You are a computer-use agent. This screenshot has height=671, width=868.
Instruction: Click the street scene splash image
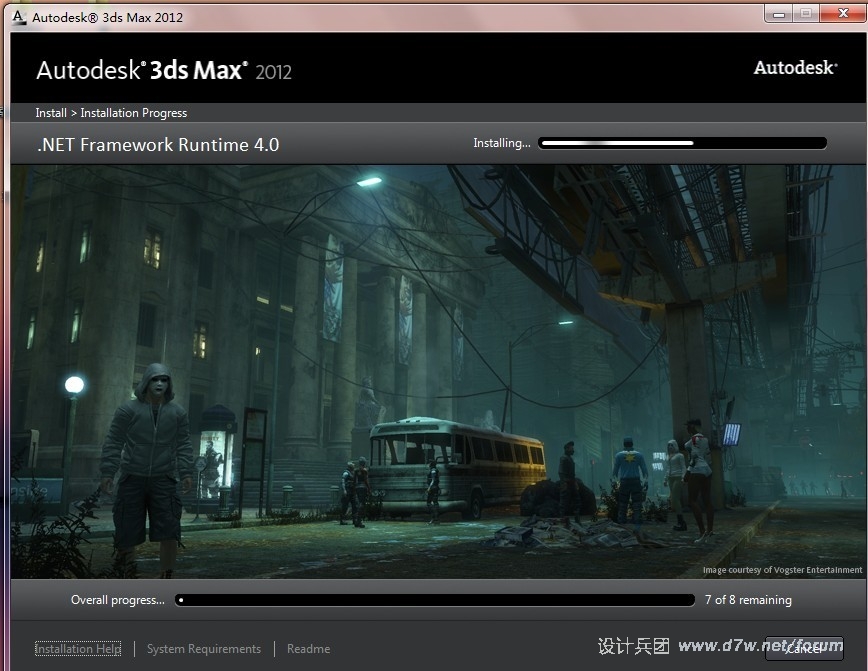point(437,371)
